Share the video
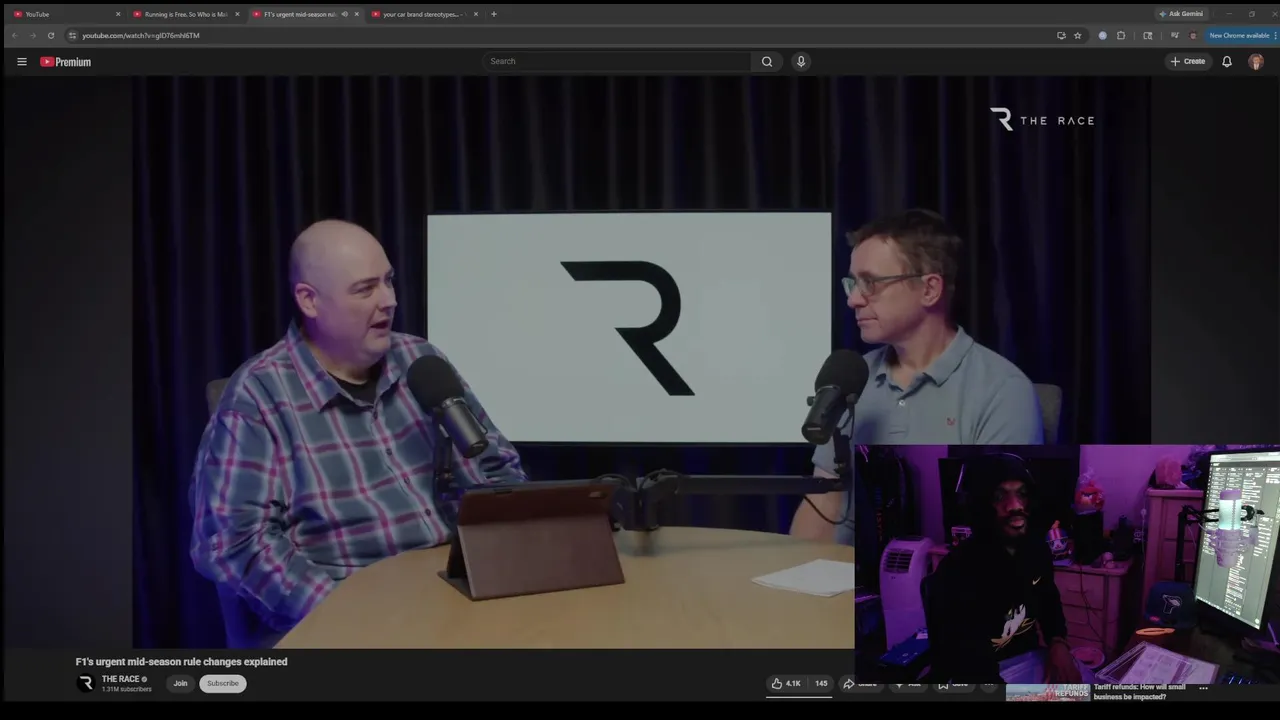The image size is (1280, 720). pos(861,683)
